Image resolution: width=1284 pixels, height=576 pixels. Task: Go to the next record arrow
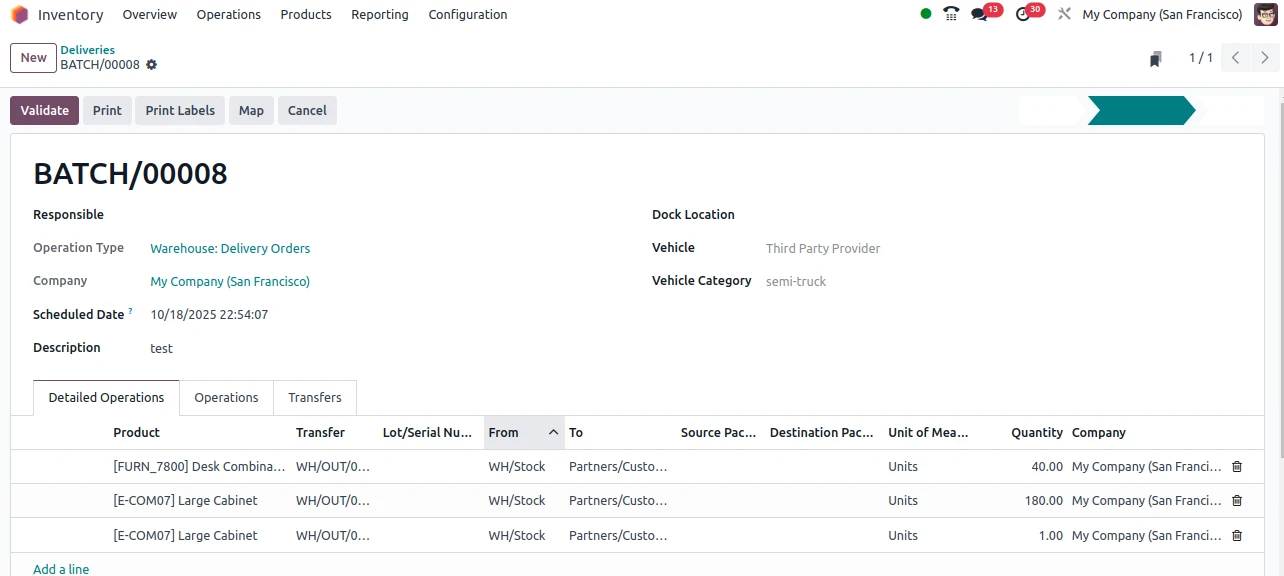(1265, 58)
